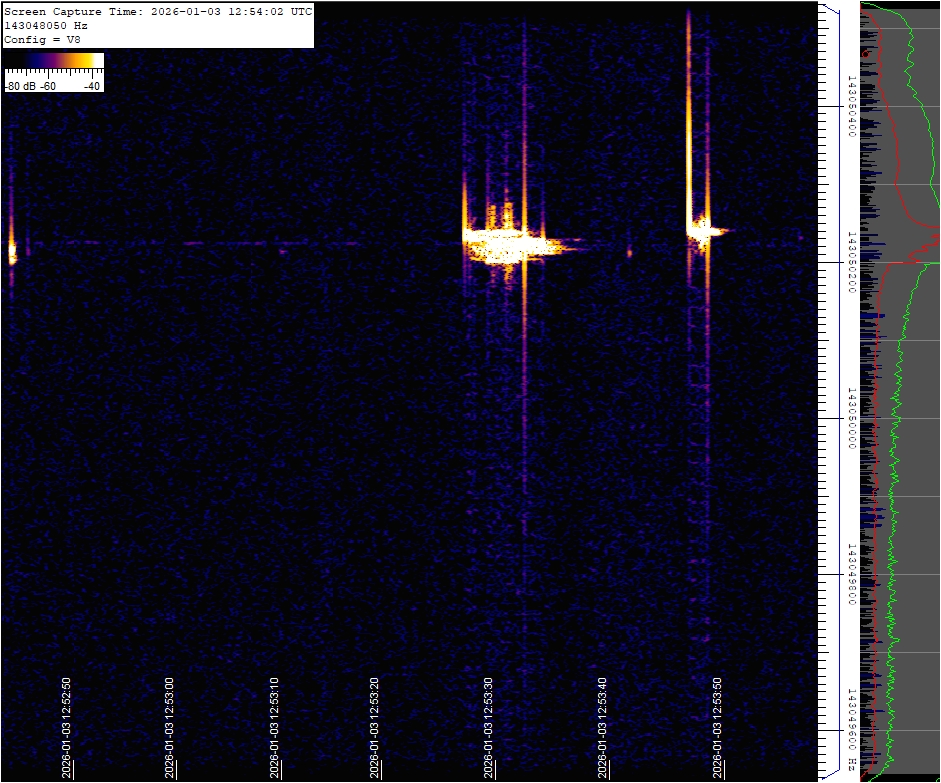Click the short bright burst at left edge
Viewport: 941px width, 783px height.
point(12,251)
